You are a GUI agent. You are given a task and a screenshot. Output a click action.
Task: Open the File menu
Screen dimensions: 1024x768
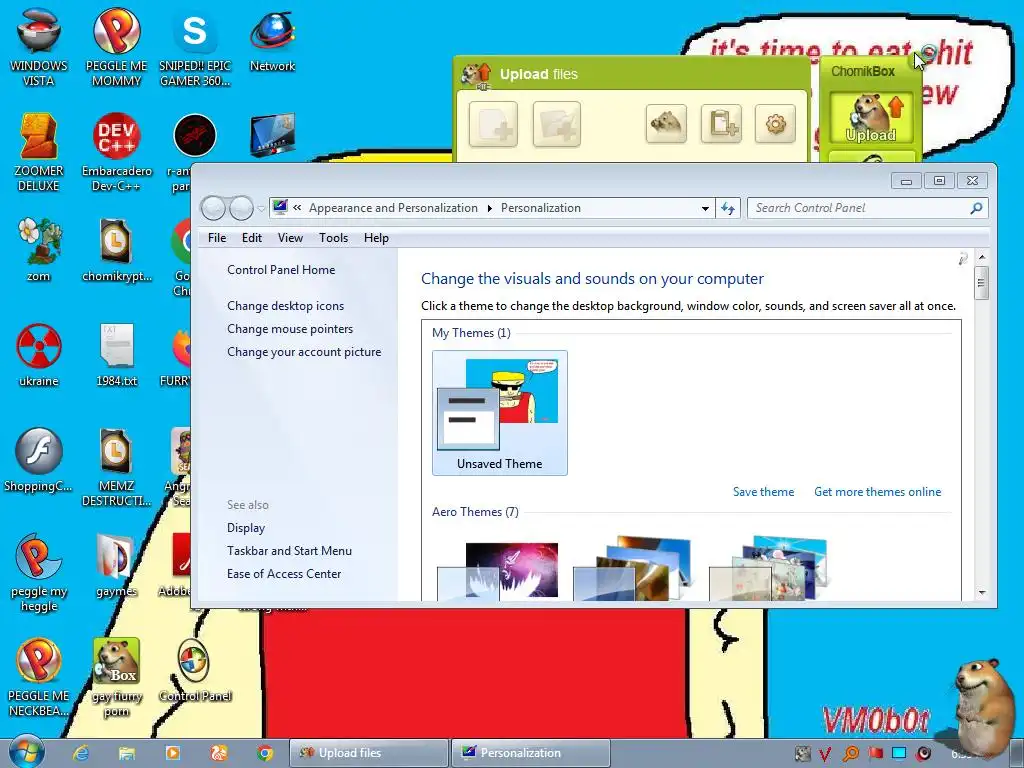[217, 238]
